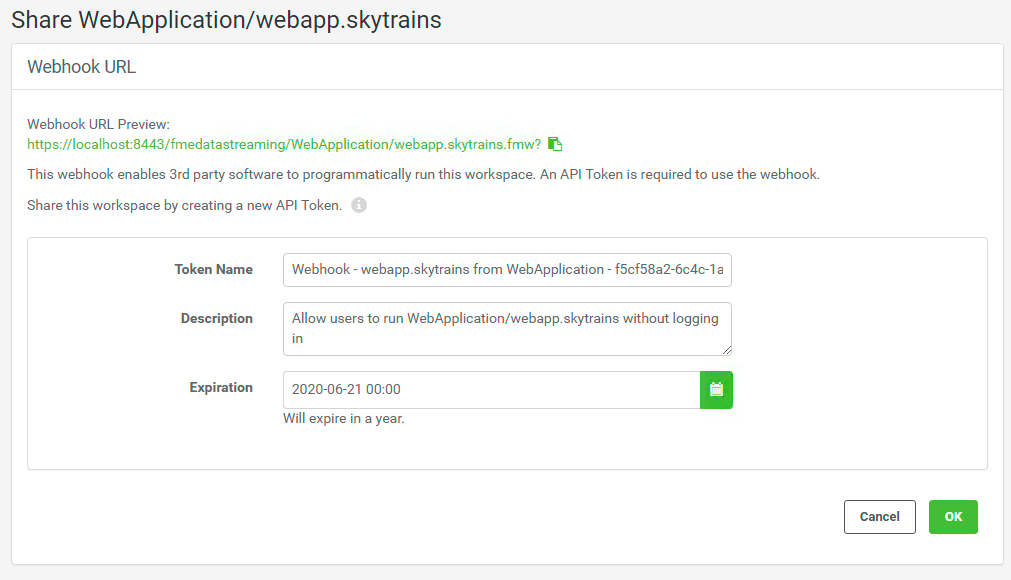
Task: Open the green calendar date picker
Action: pos(716,390)
